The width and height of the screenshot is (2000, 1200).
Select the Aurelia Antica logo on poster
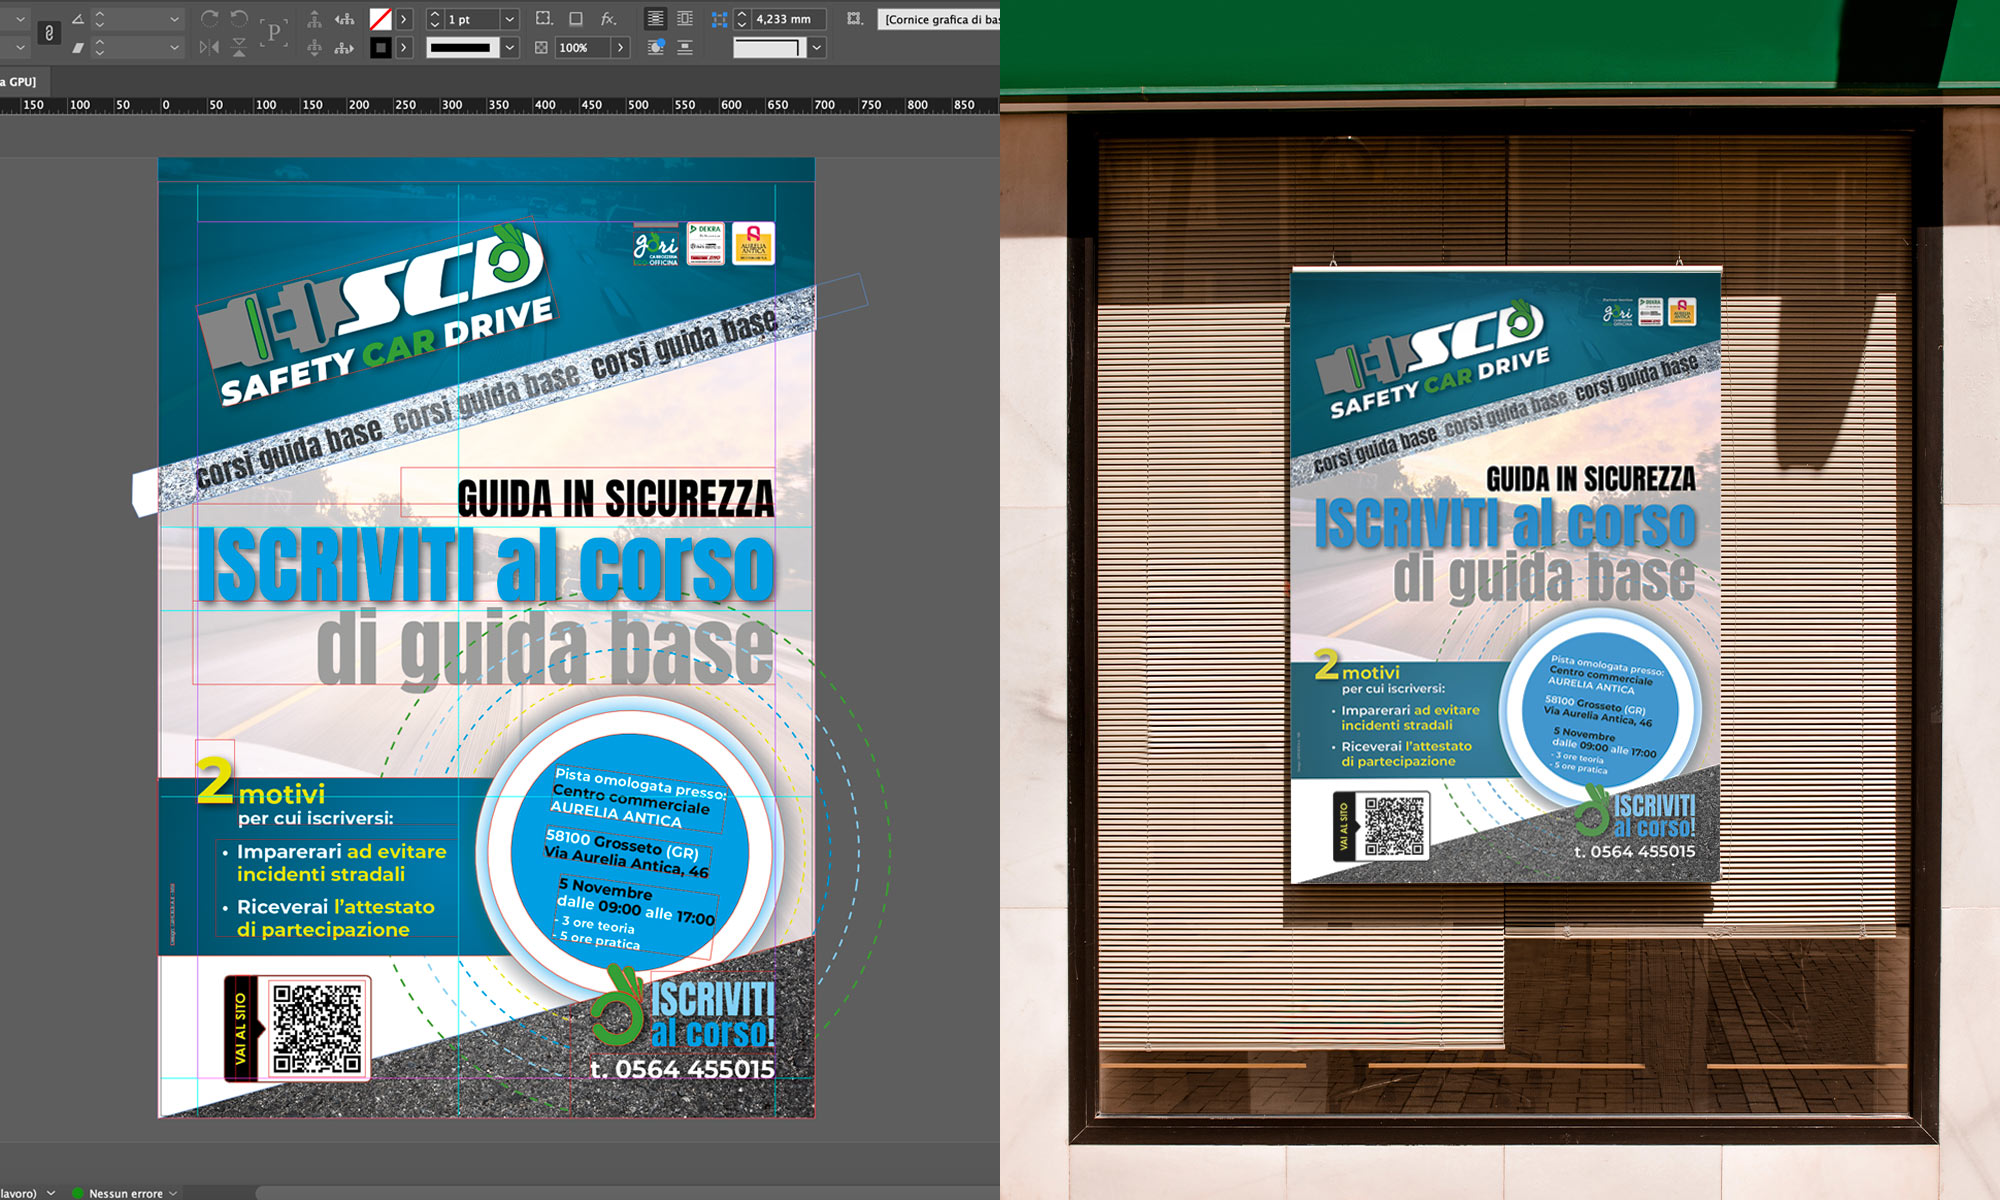(753, 243)
